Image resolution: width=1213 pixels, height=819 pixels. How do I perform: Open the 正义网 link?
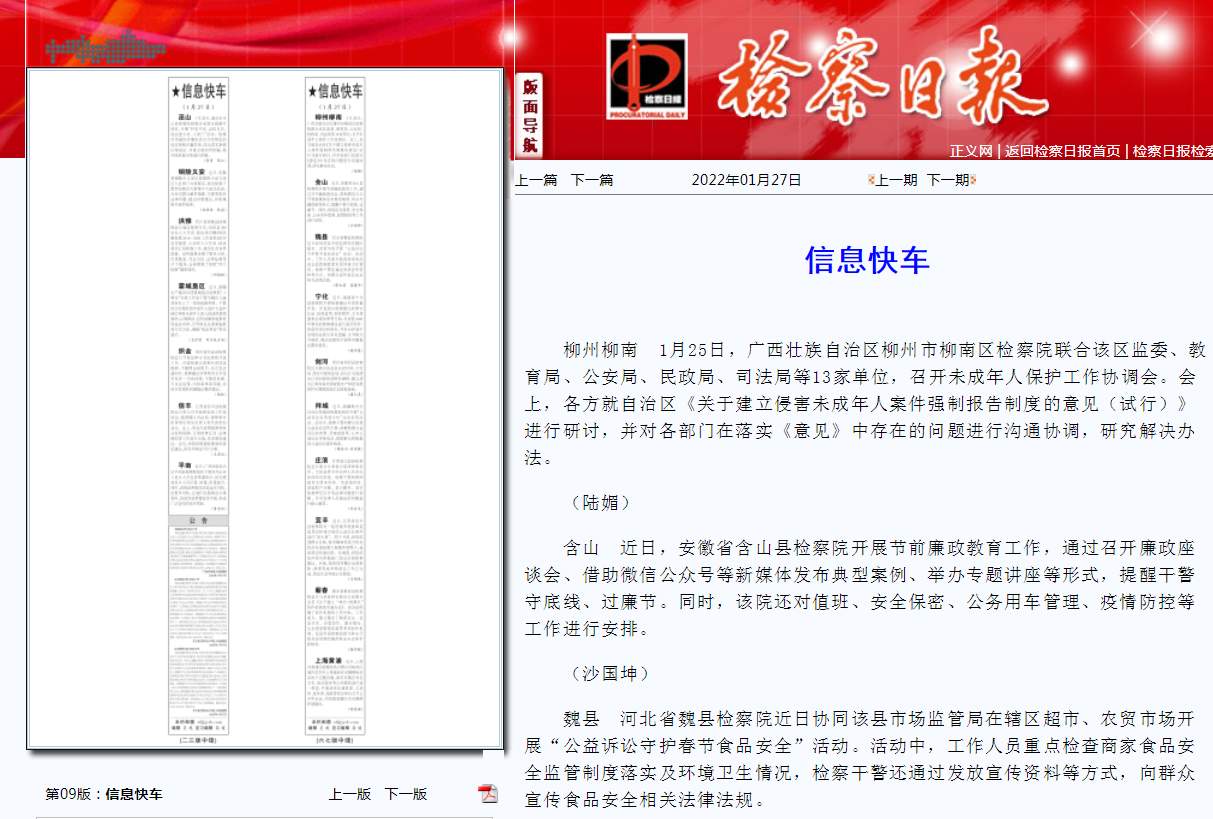pos(971,151)
